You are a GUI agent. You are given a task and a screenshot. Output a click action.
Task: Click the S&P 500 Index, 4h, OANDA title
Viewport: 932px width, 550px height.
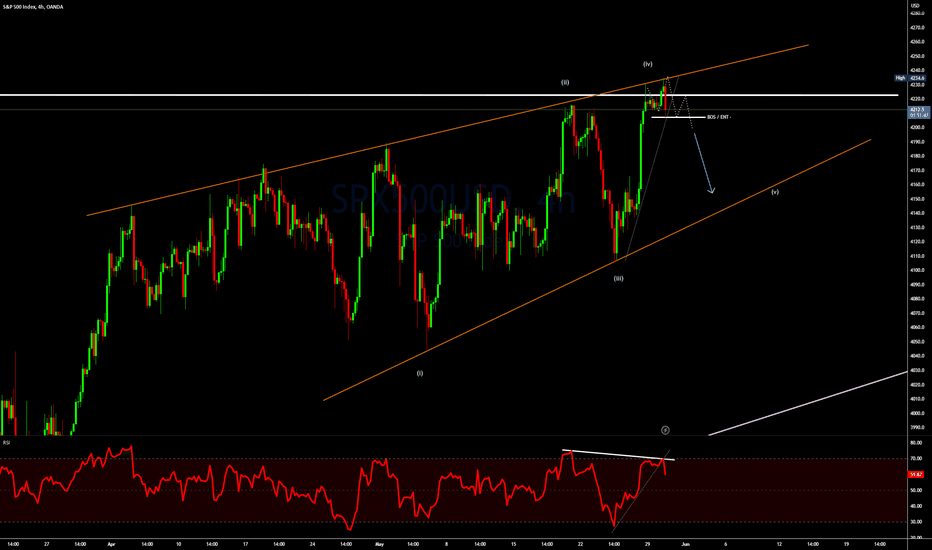[x=33, y=7]
